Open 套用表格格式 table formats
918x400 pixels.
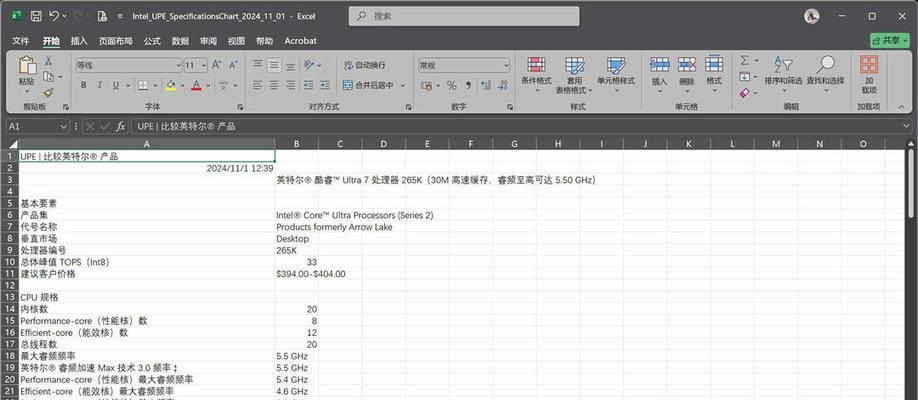tap(574, 75)
